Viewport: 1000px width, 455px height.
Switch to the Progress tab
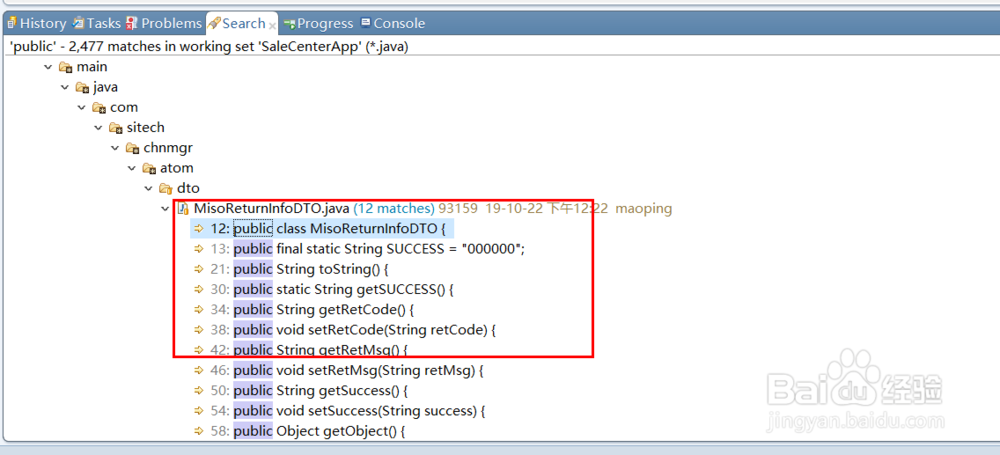(318, 24)
